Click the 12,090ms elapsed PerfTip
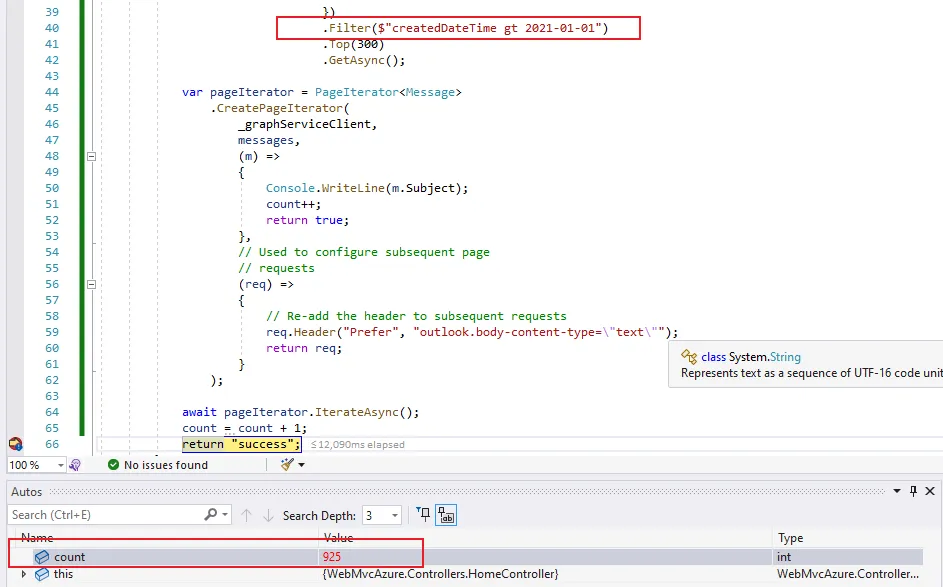Viewport: 943px width, 587px height. pos(358,444)
